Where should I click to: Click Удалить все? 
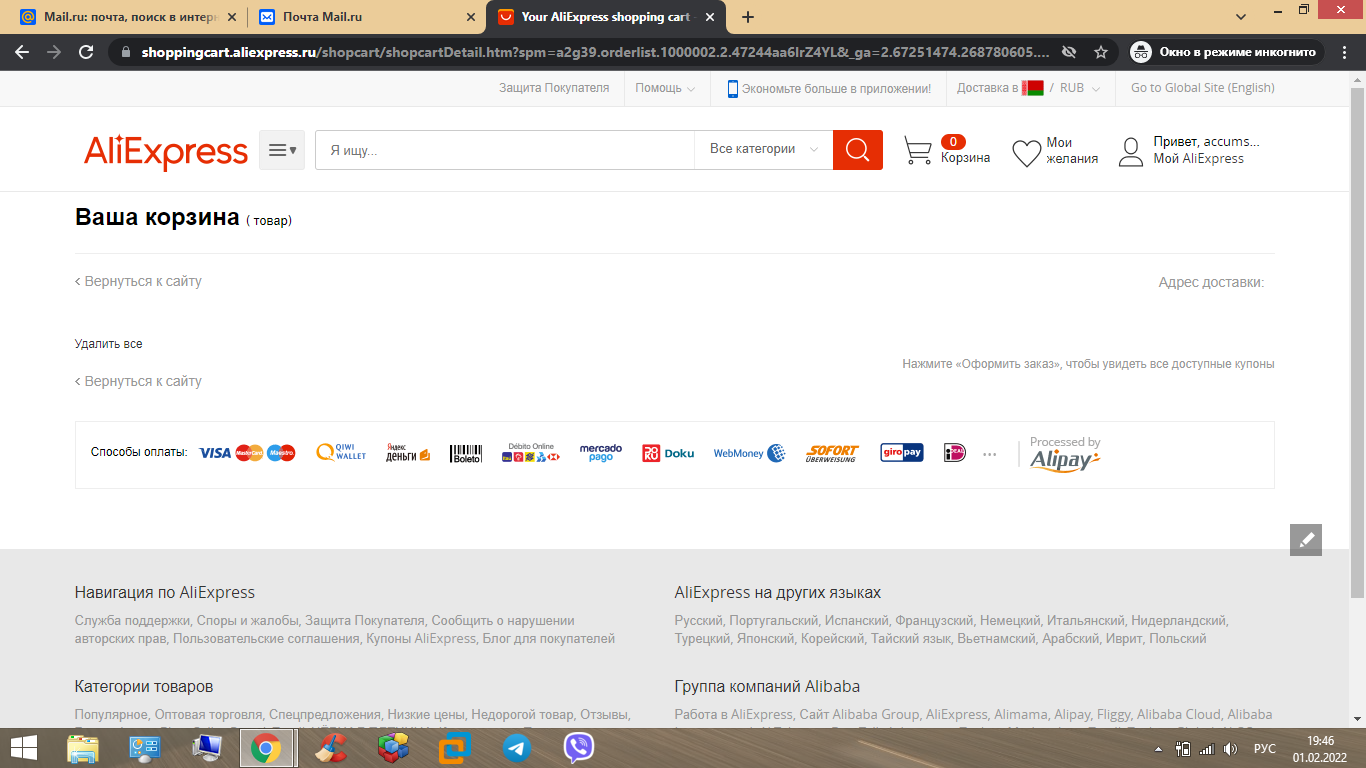click(x=109, y=344)
